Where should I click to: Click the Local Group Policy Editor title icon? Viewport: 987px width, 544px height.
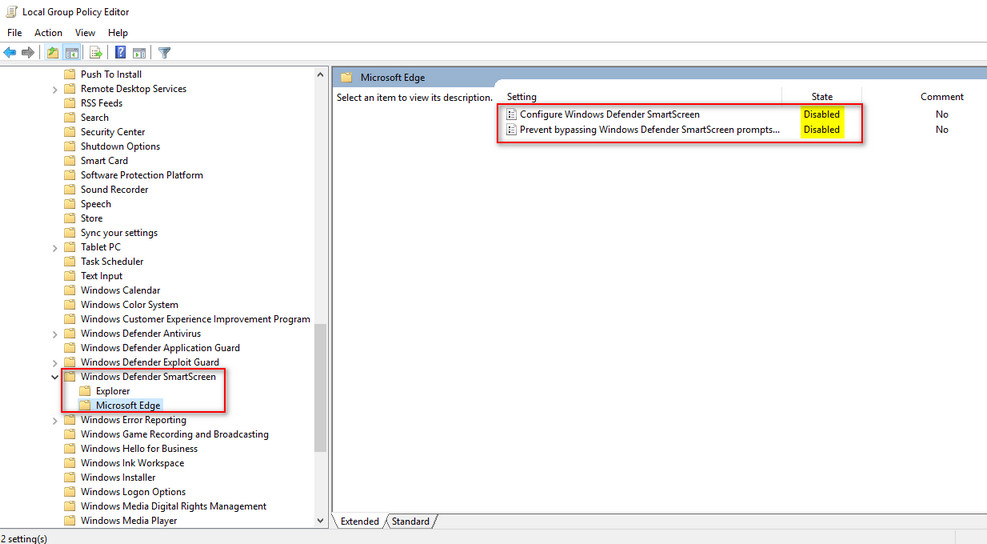click(x=11, y=12)
